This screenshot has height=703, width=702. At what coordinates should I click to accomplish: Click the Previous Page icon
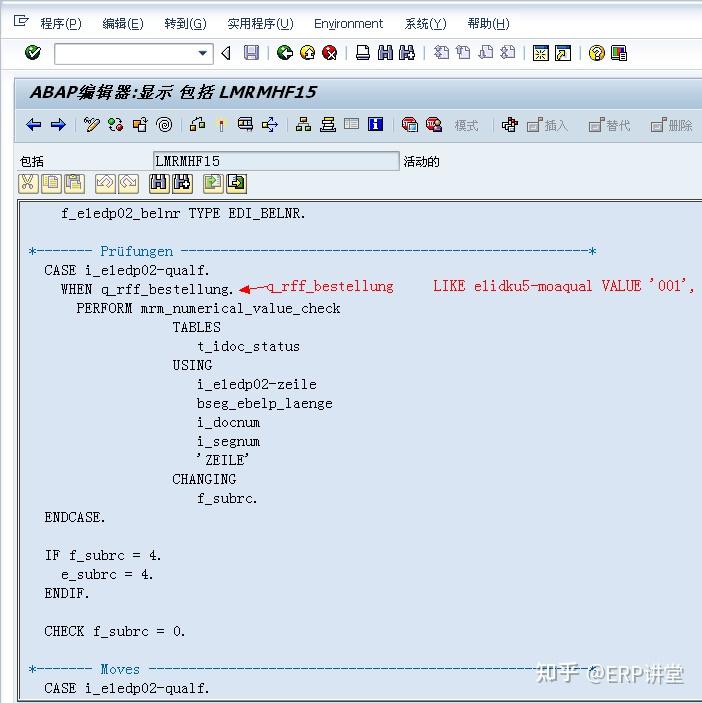(x=463, y=53)
